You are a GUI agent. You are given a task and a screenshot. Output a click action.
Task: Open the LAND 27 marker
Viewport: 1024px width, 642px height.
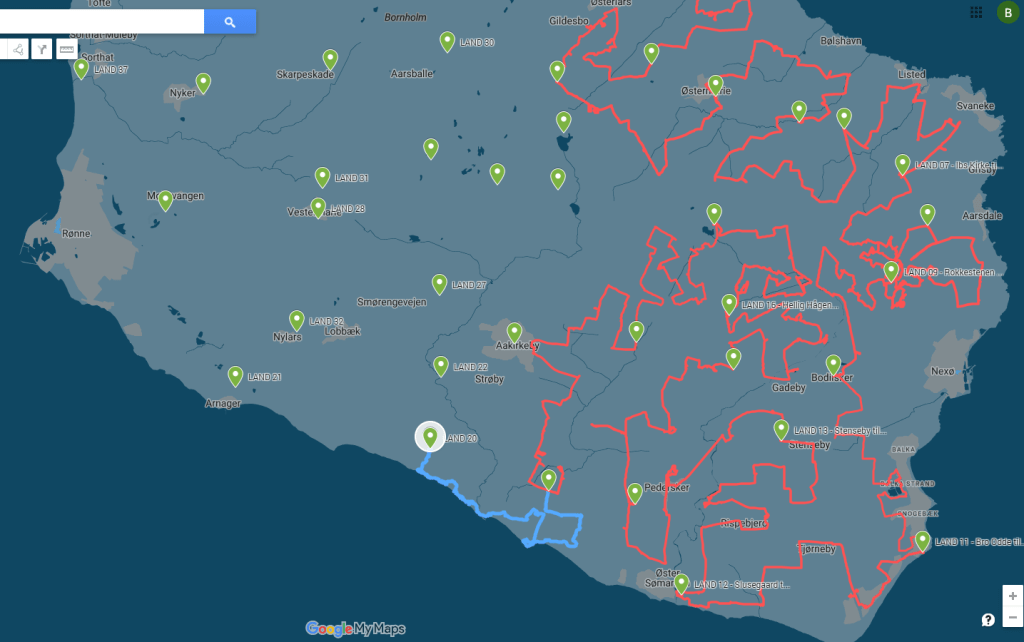[438, 283]
